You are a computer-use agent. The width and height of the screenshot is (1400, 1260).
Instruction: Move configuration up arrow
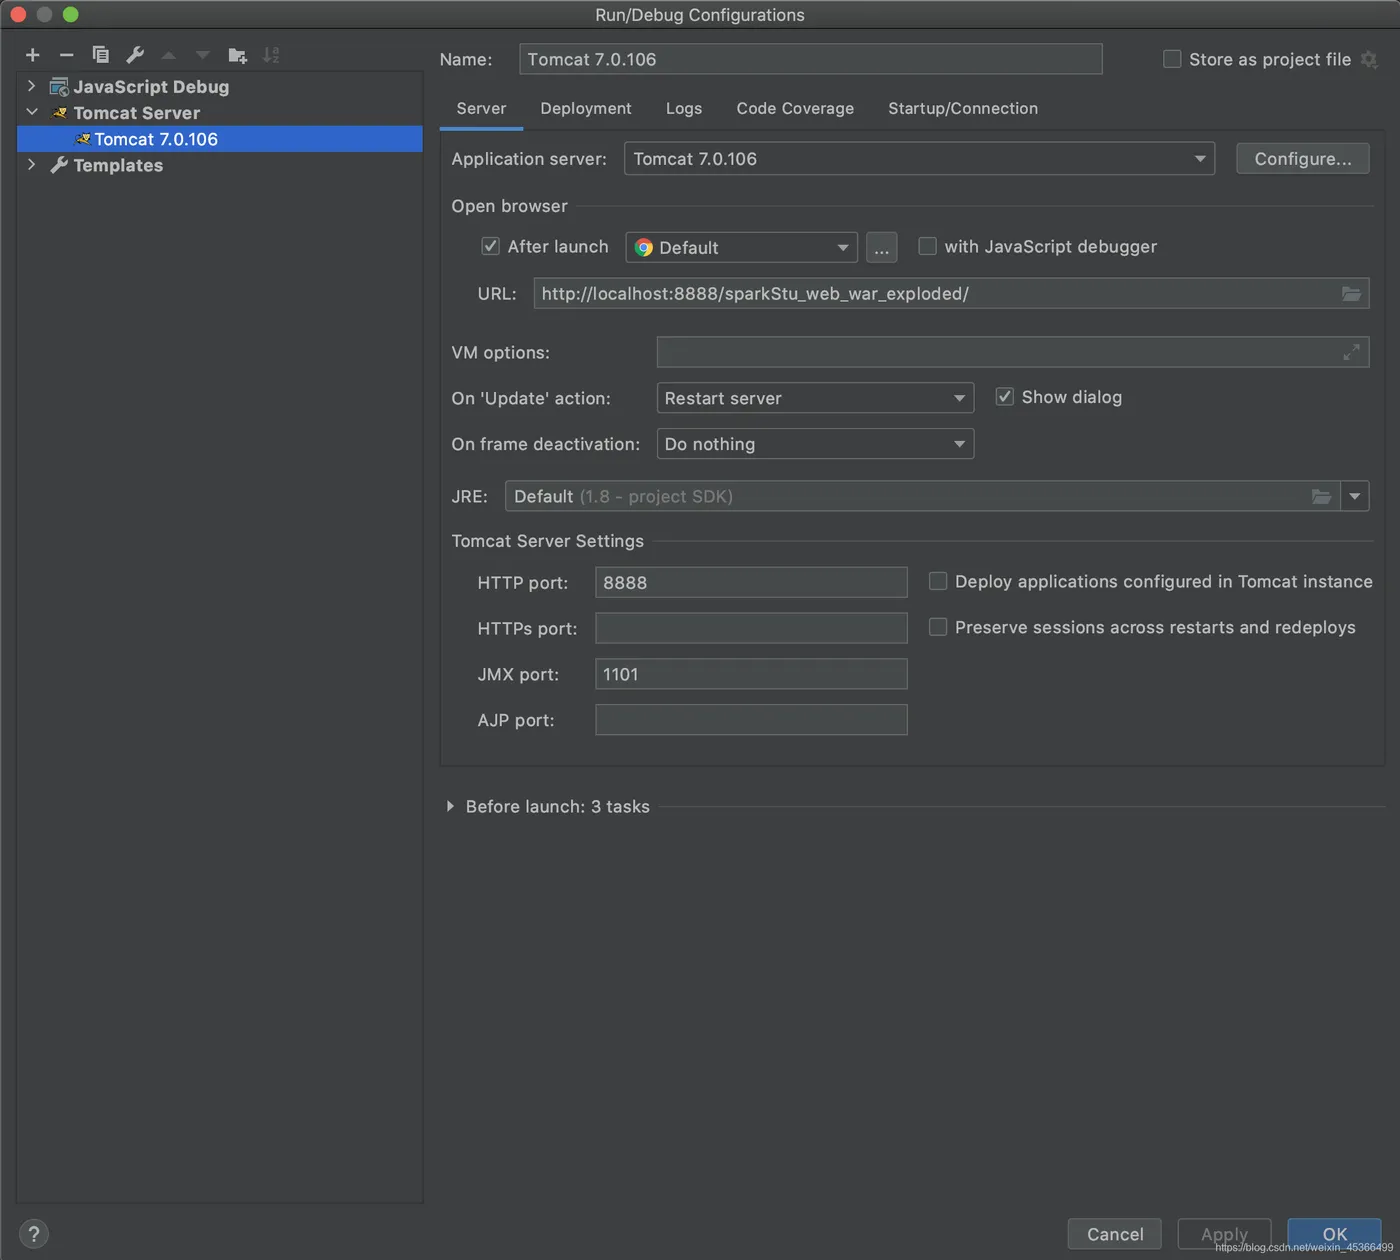tap(169, 55)
